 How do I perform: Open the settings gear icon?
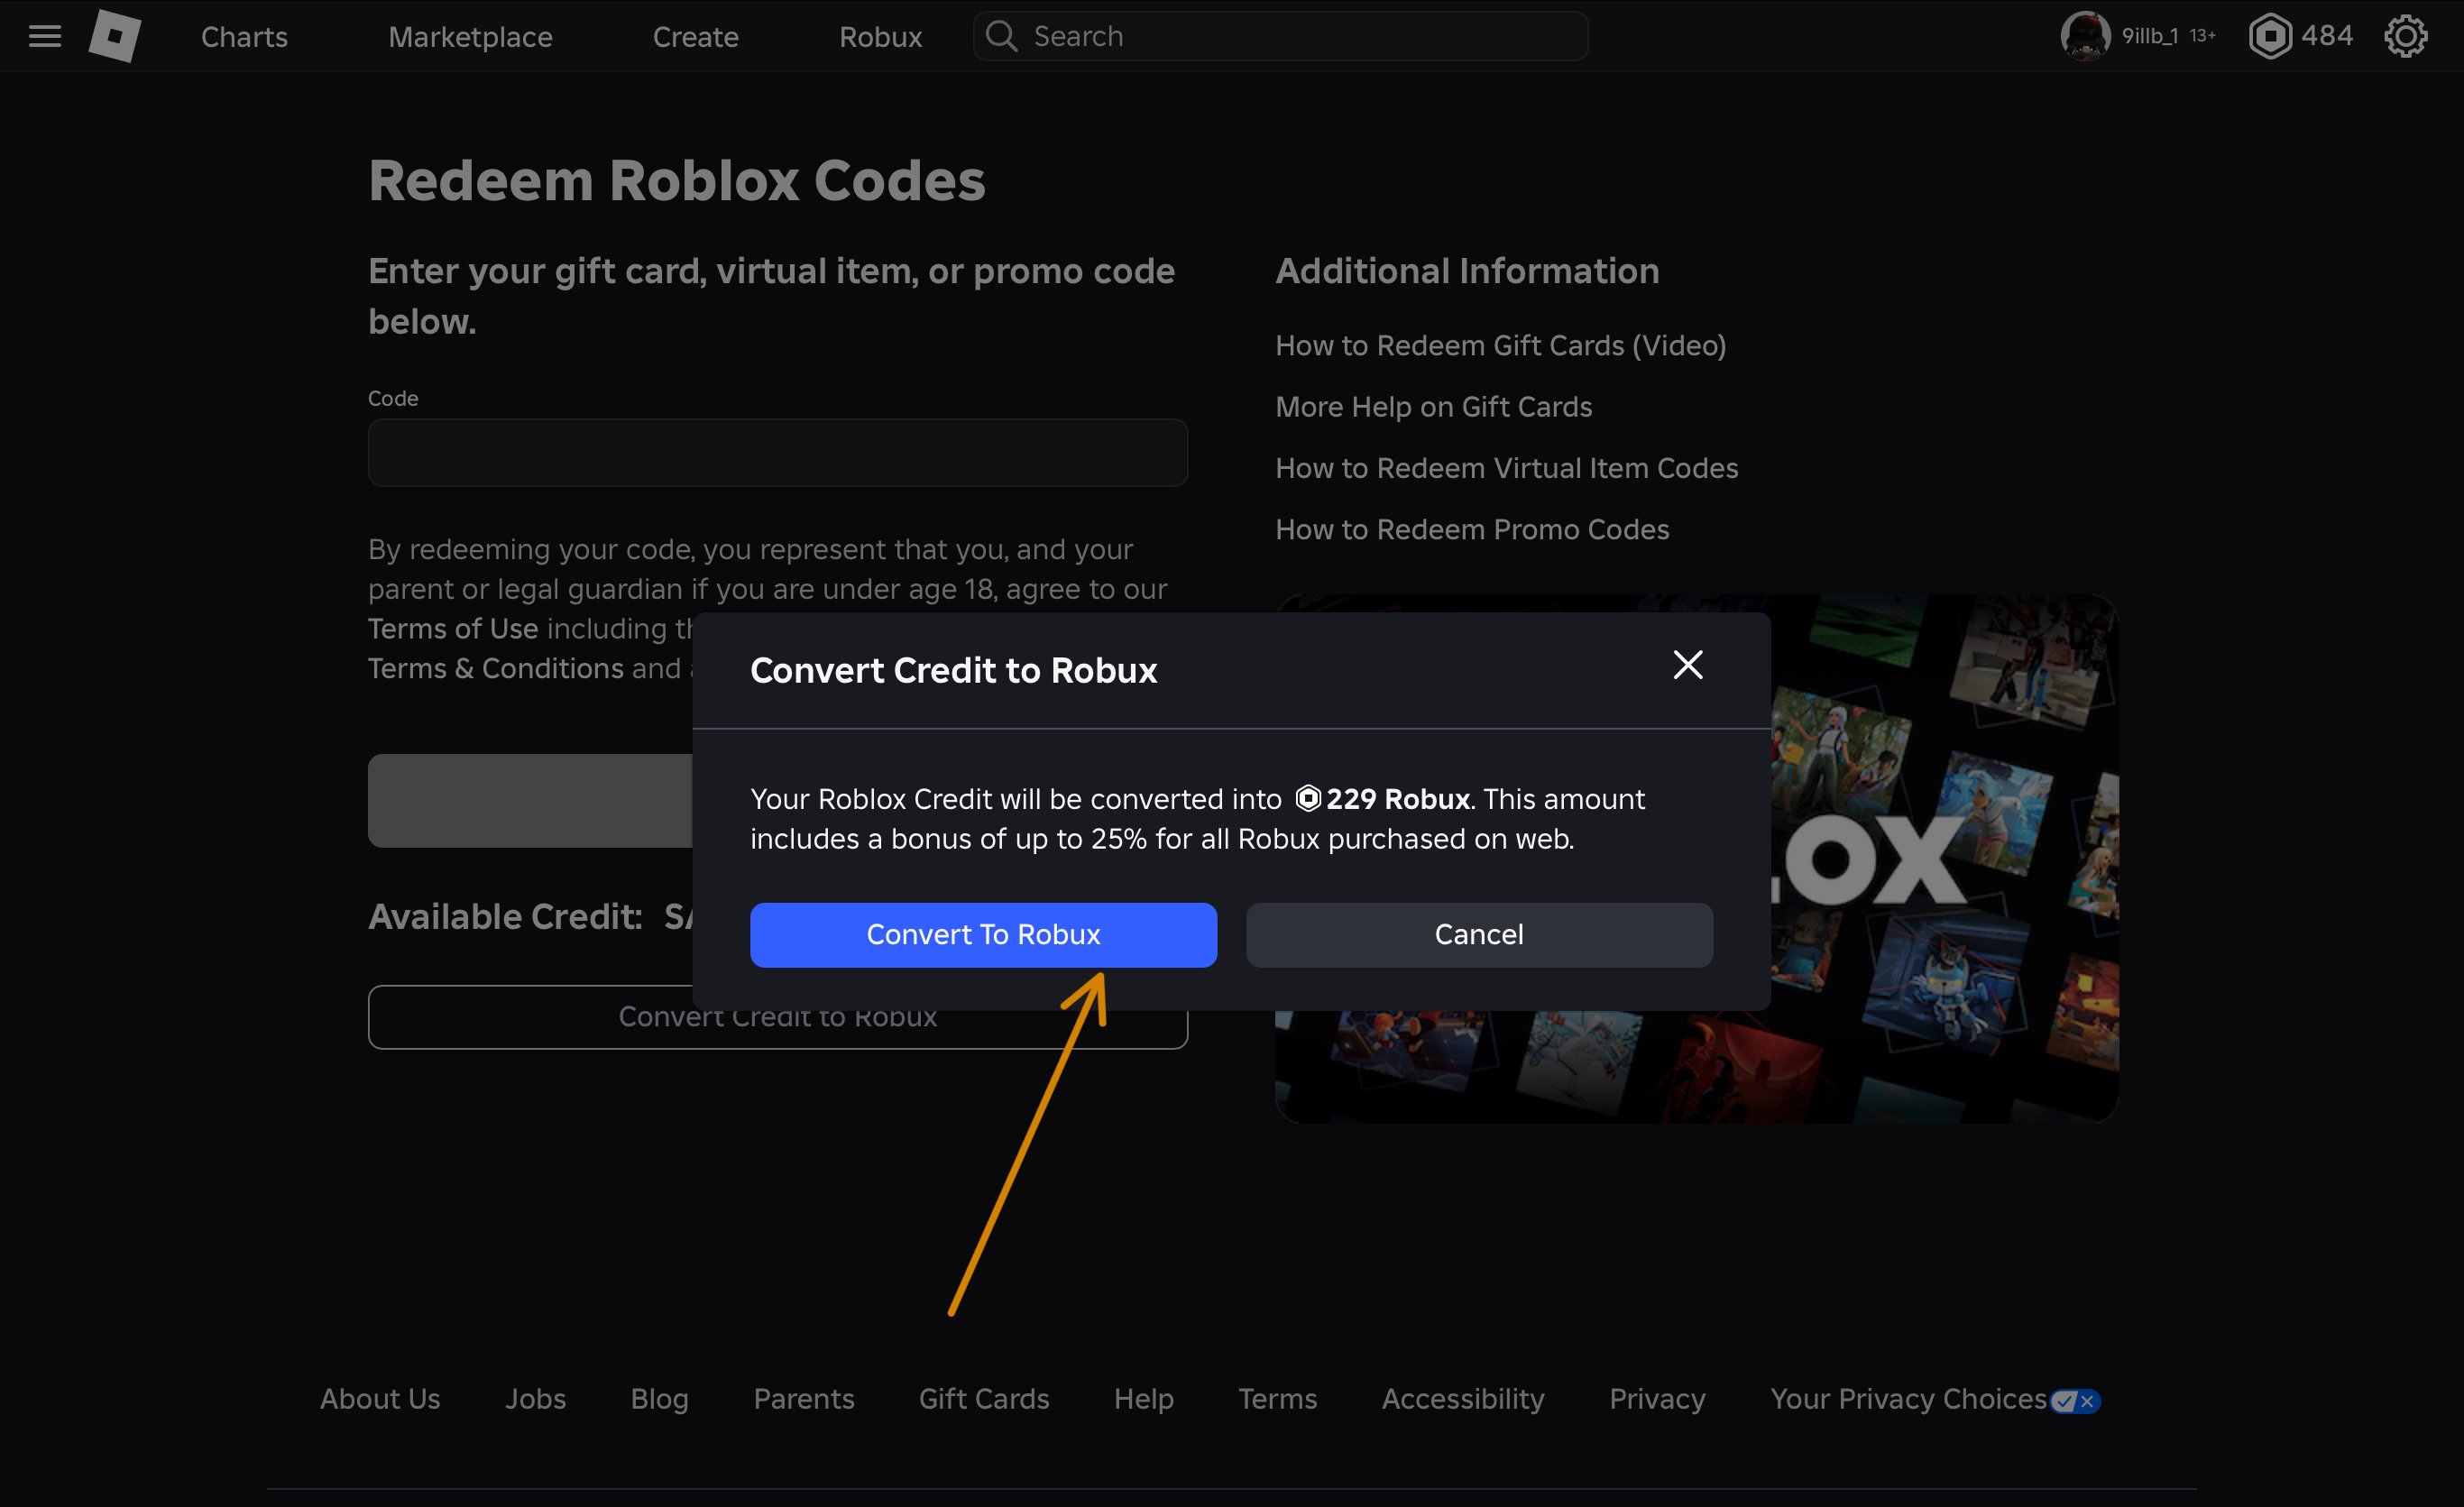pos(2405,36)
